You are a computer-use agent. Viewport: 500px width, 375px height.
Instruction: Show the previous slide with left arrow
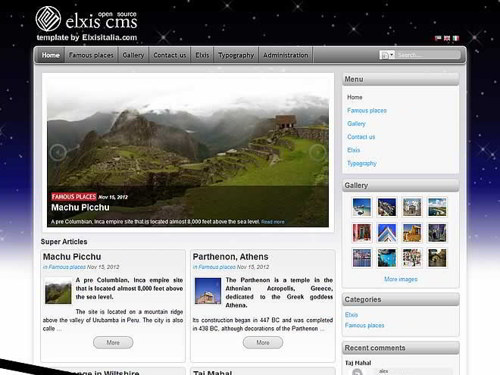tap(58, 152)
